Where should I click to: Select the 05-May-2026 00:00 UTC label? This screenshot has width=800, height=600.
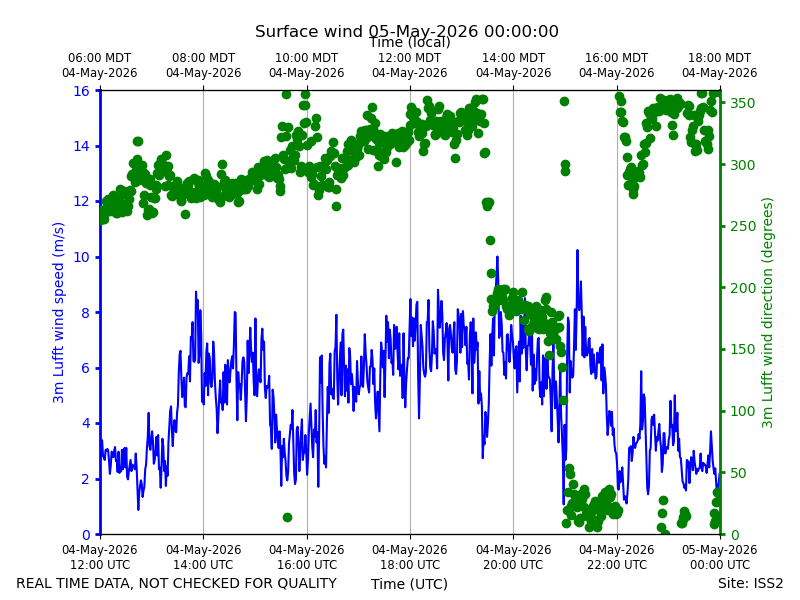coord(719,557)
